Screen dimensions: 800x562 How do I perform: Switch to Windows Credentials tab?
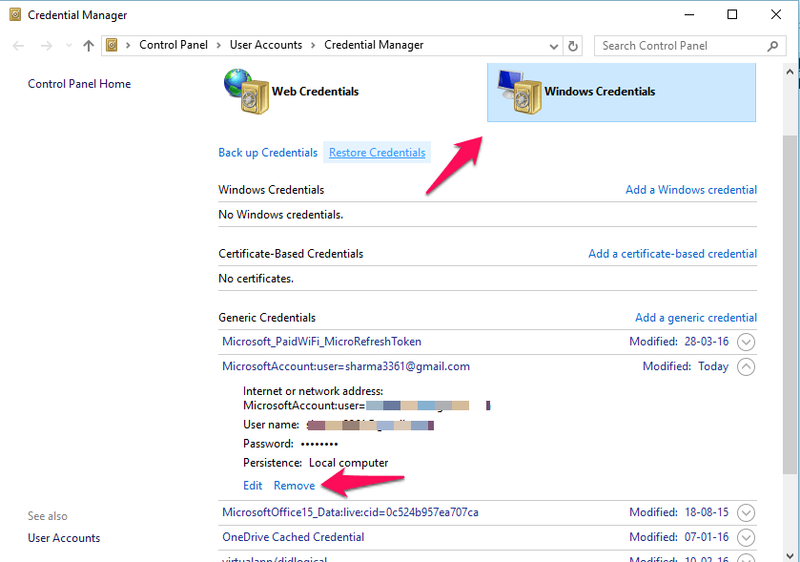621,92
